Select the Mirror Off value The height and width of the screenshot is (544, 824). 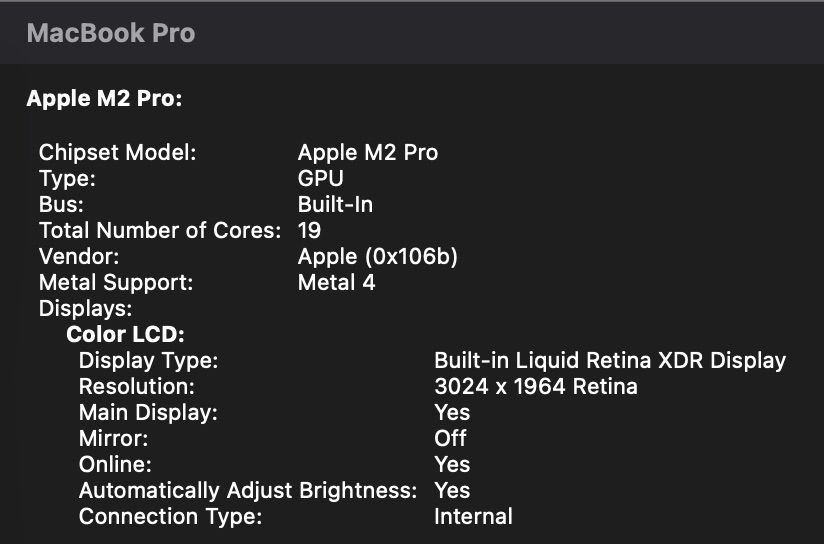450,438
